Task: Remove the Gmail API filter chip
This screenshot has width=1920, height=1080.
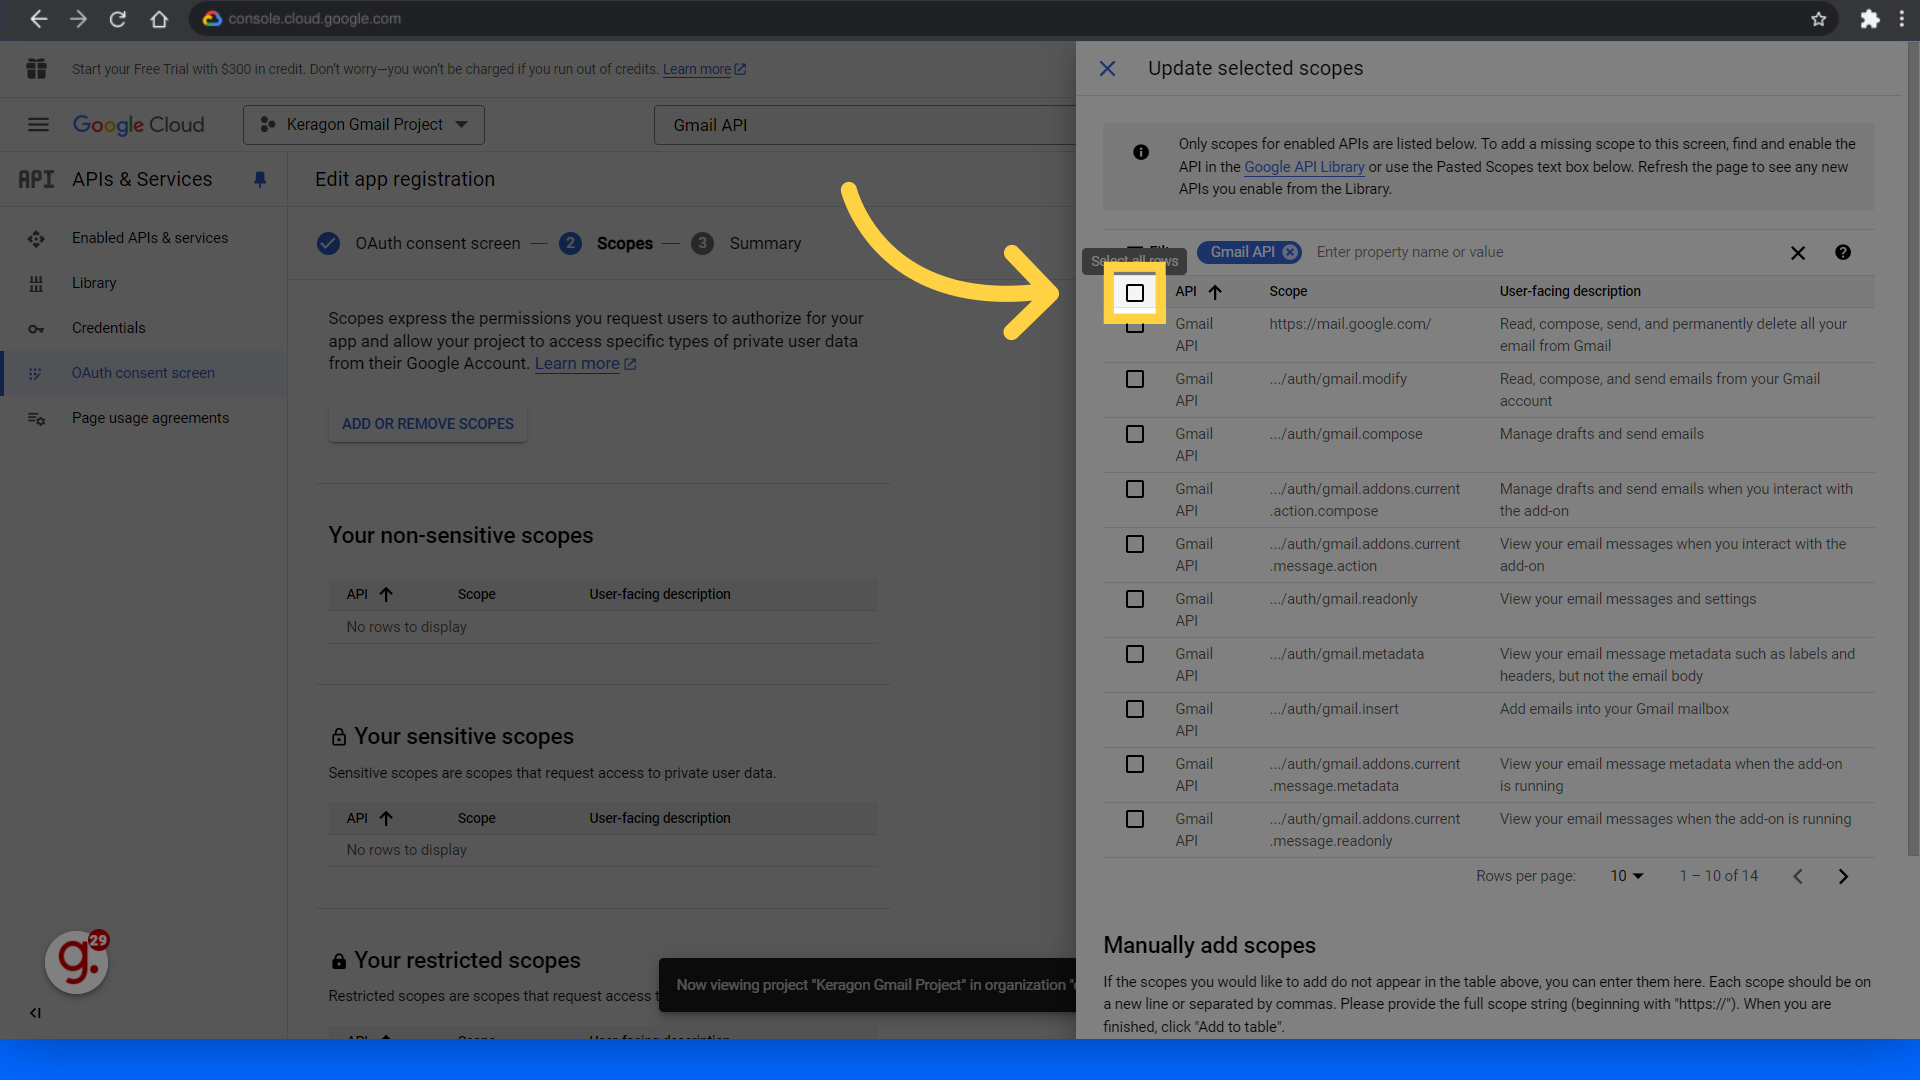Action: 1290,253
